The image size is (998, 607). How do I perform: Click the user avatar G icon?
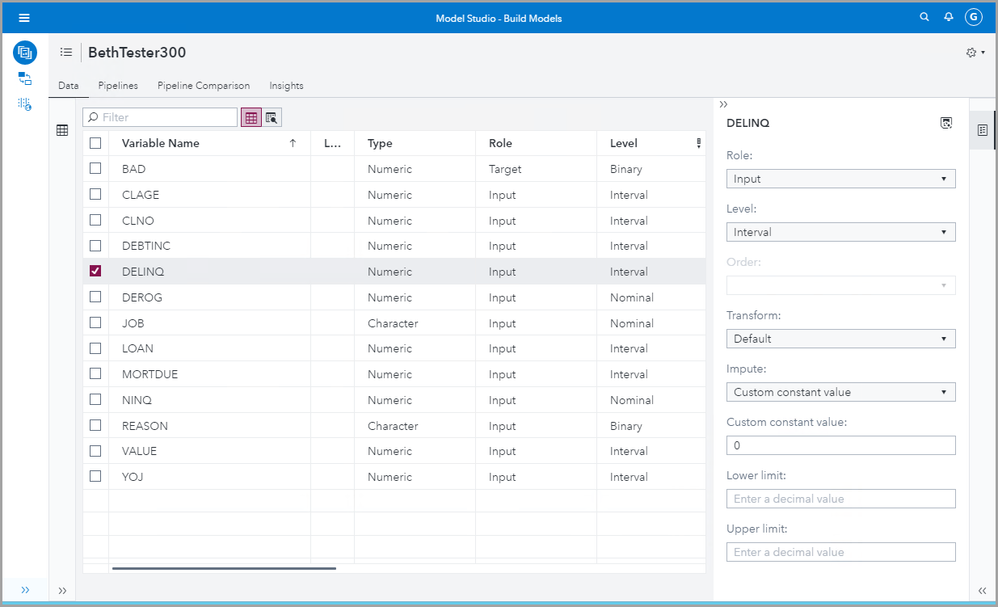coord(973,17)
